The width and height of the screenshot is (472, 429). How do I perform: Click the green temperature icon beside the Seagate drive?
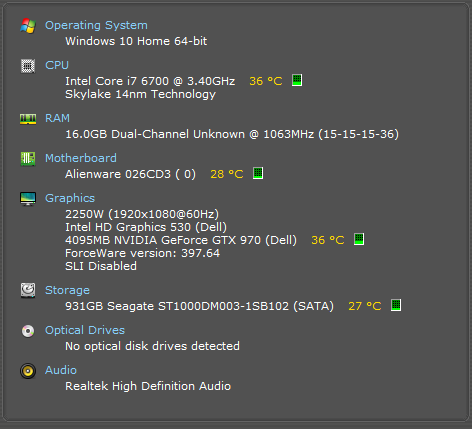396,305
